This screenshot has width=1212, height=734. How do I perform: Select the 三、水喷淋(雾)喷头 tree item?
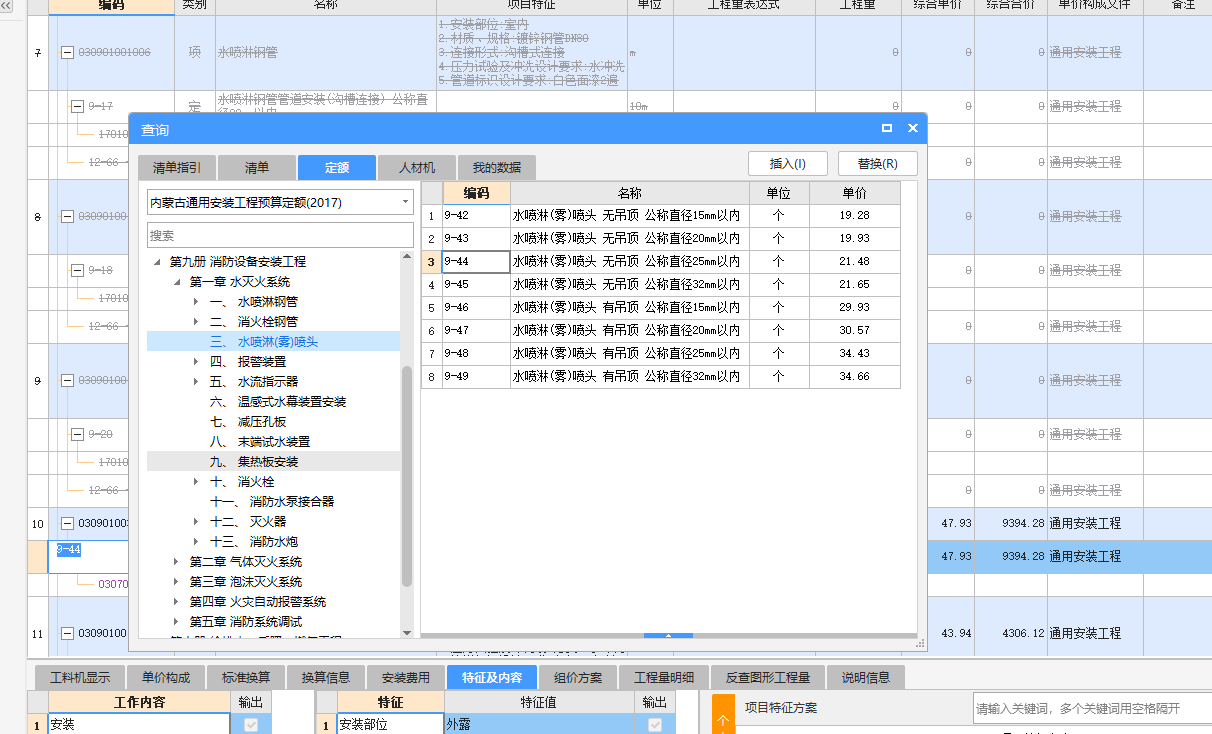264,342
